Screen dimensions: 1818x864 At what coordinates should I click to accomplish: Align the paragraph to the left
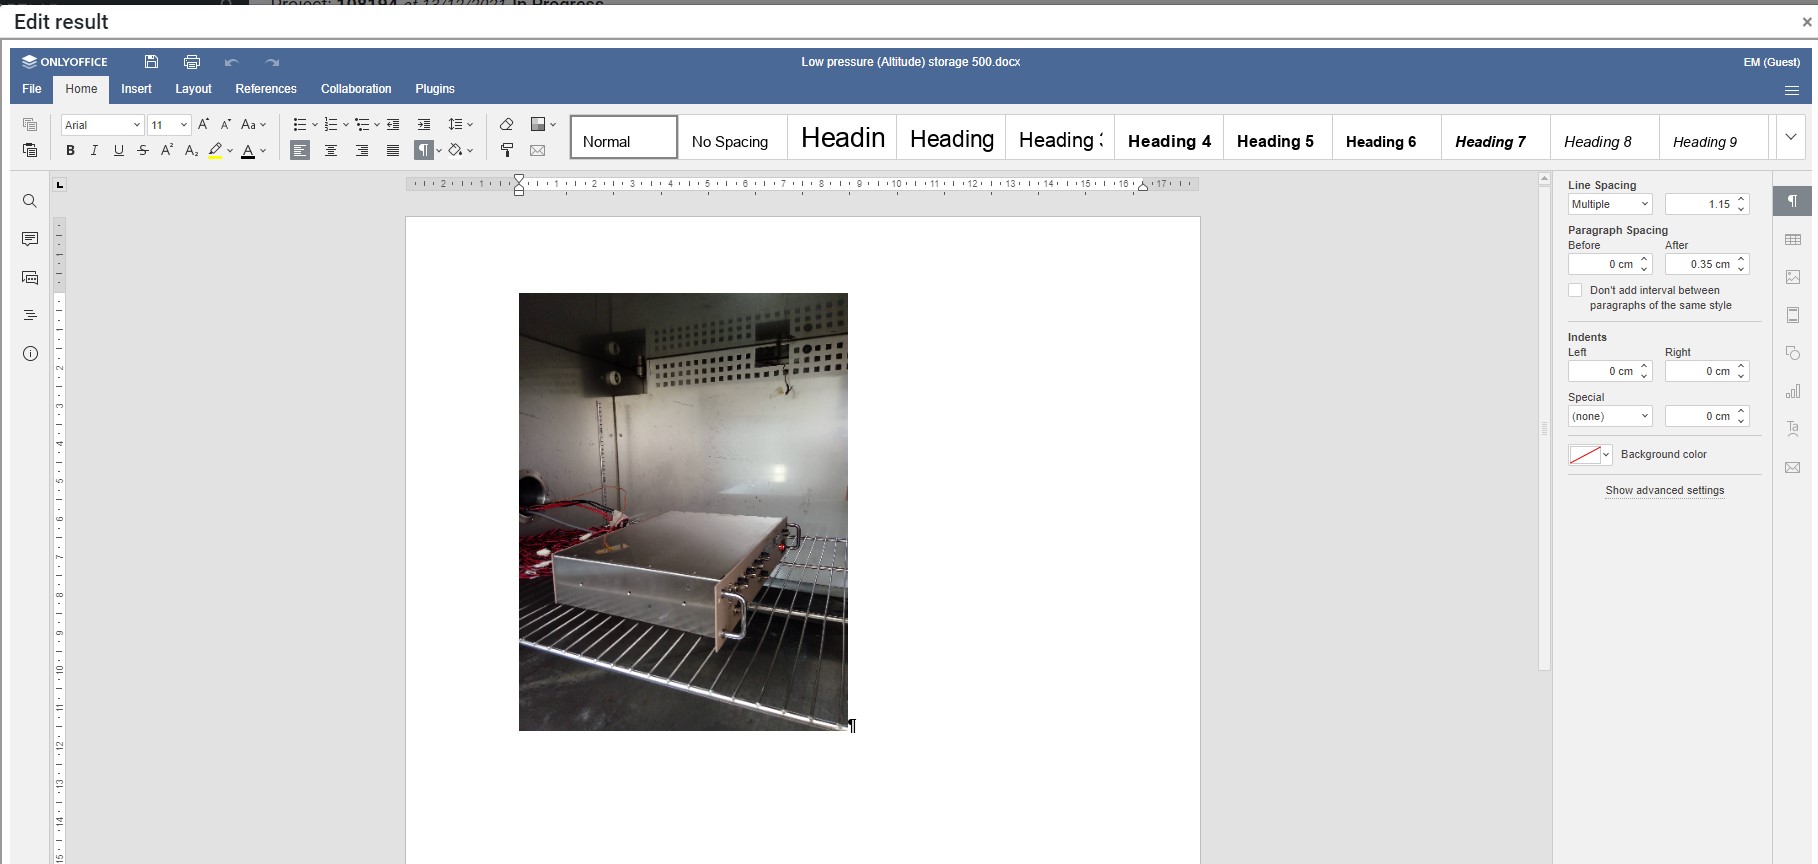(300, 150)
